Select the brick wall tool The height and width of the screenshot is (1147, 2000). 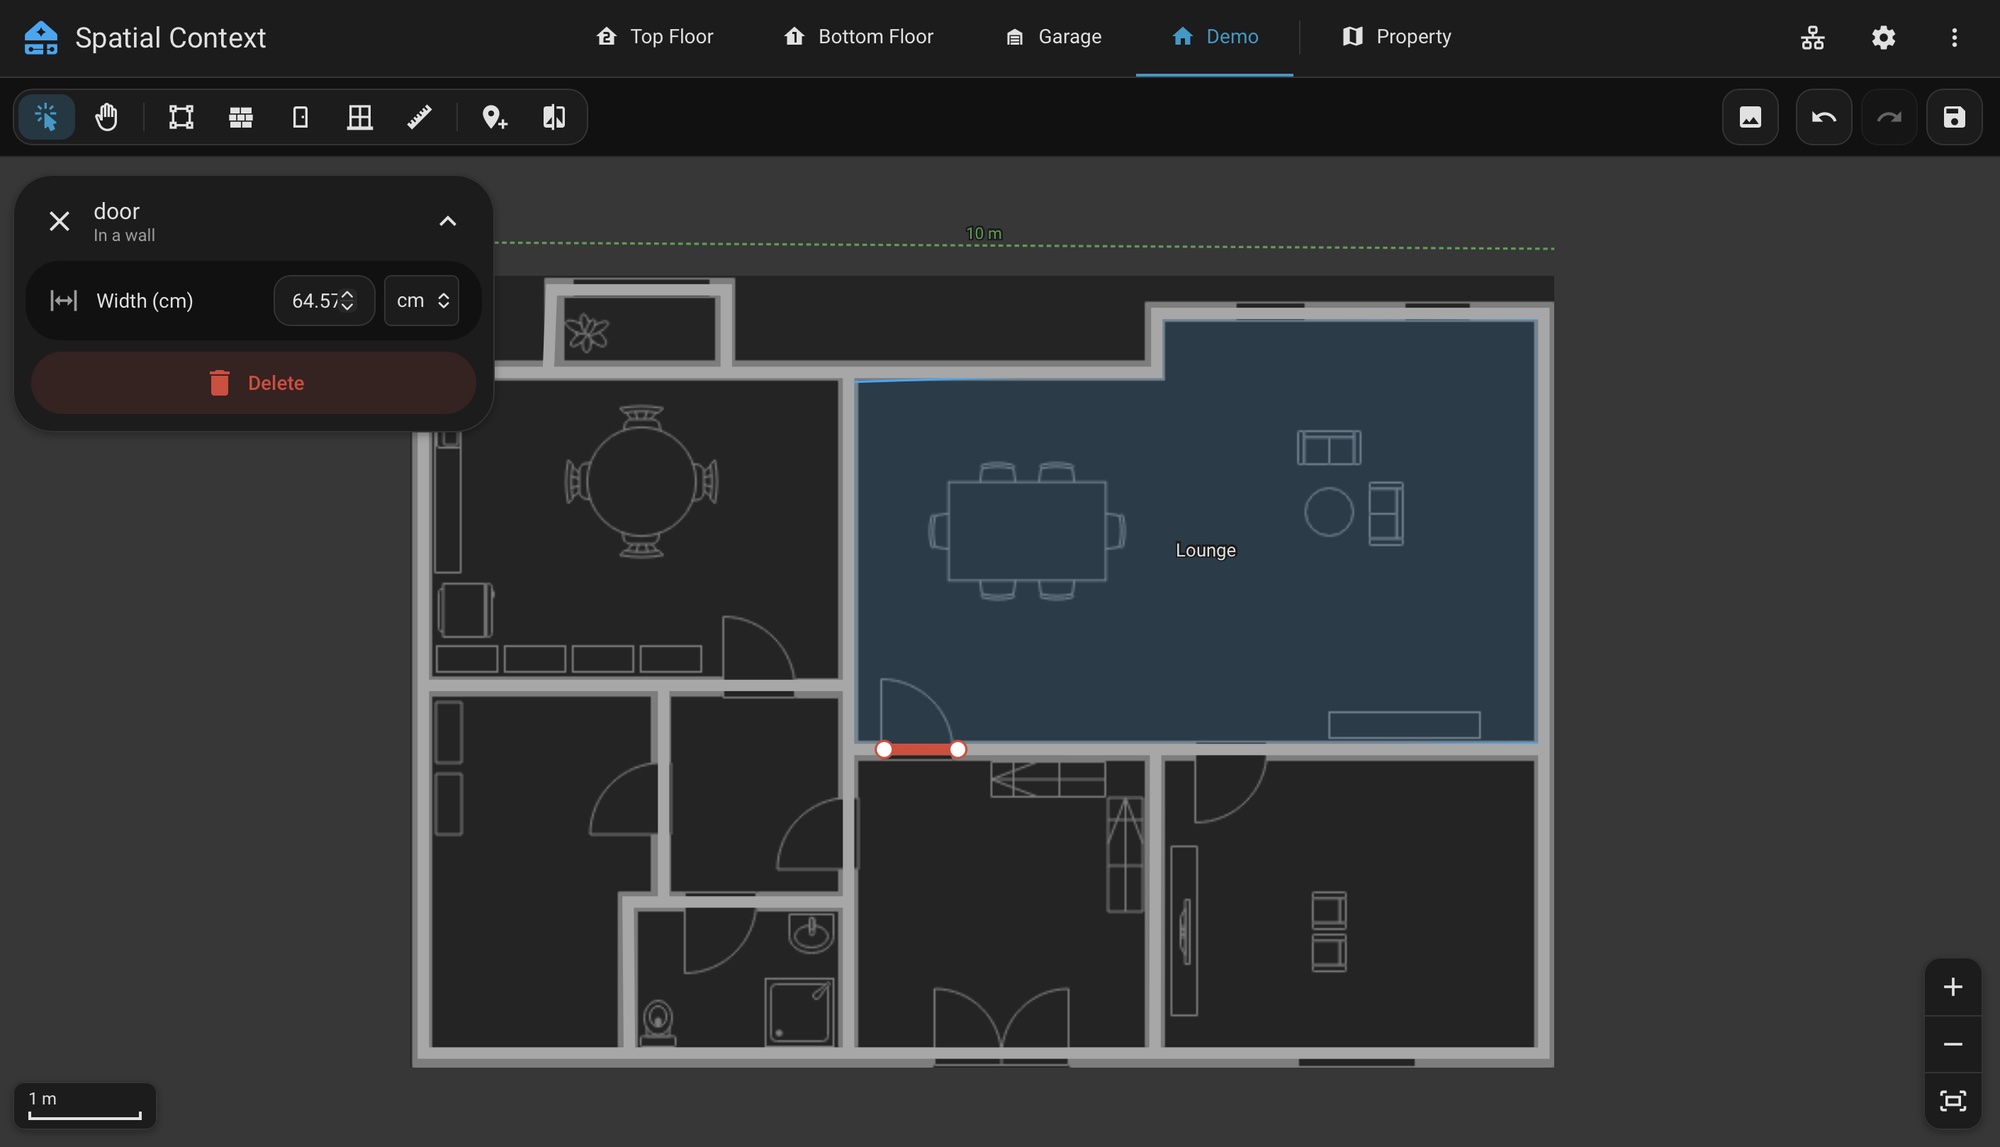click(241, 117)
